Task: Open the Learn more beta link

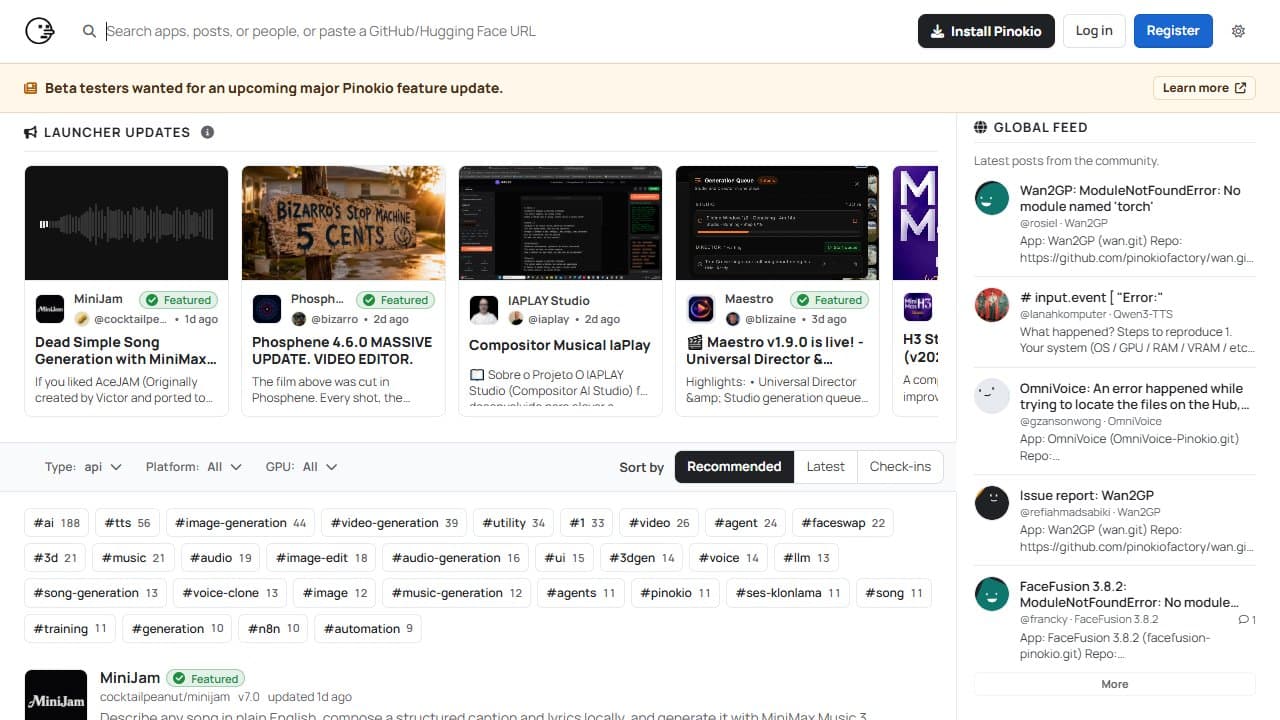Action: point(1204,88)
